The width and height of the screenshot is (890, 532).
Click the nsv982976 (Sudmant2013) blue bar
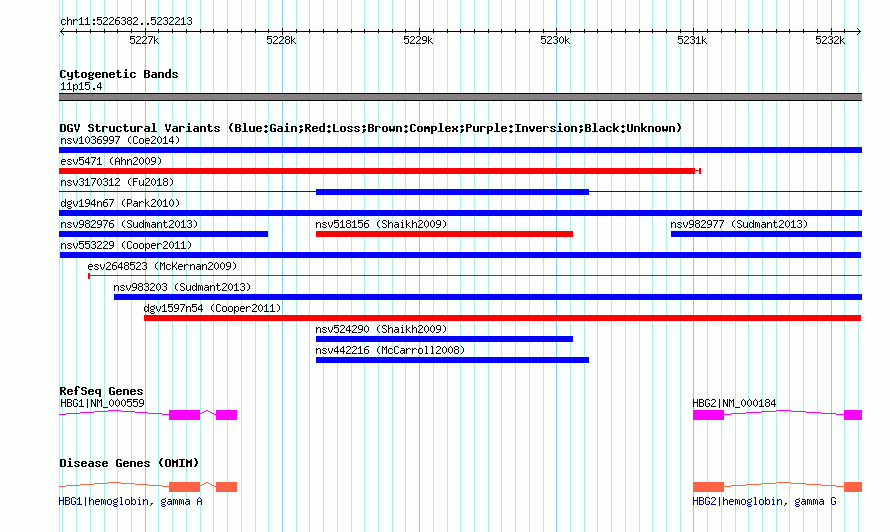click(x=163, y=234)
